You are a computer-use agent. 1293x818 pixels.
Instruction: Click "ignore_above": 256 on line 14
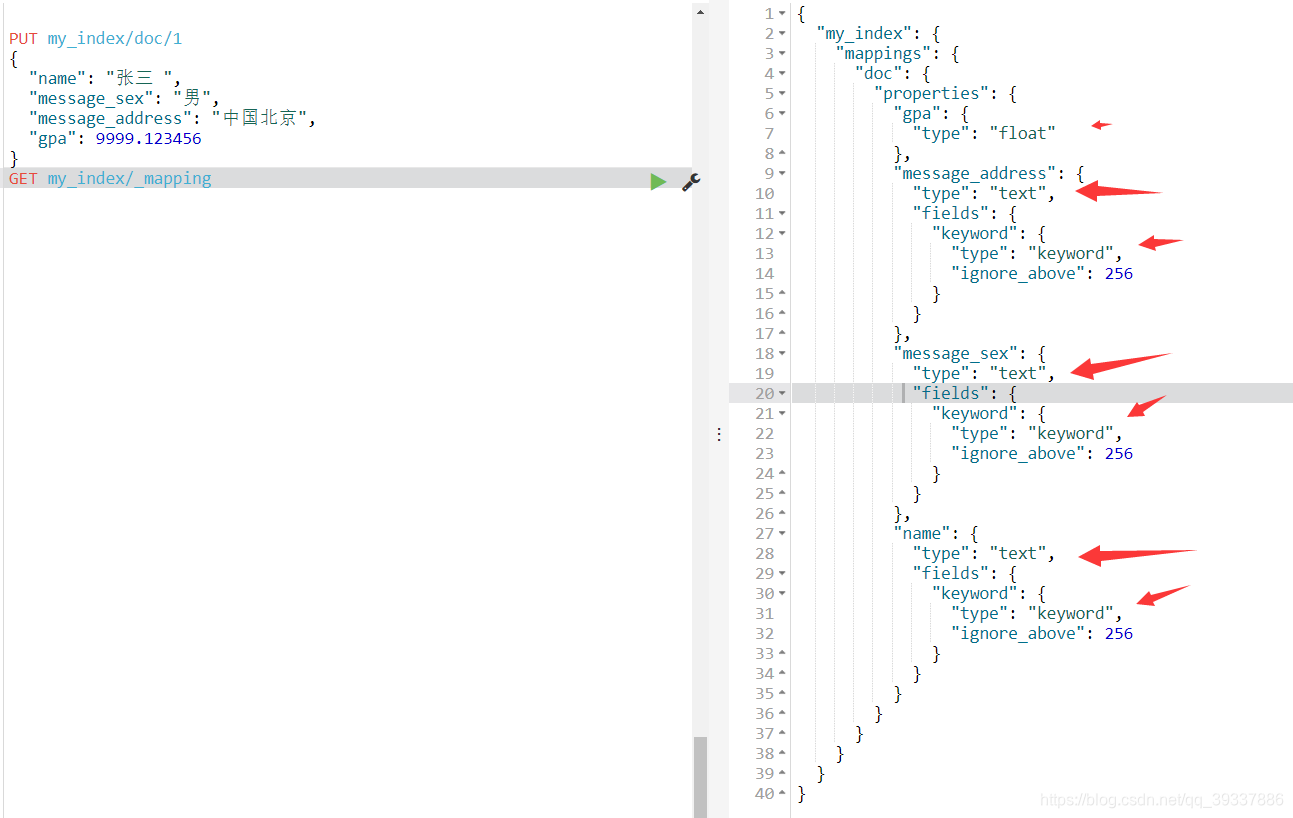click(x=1042, y=274)
